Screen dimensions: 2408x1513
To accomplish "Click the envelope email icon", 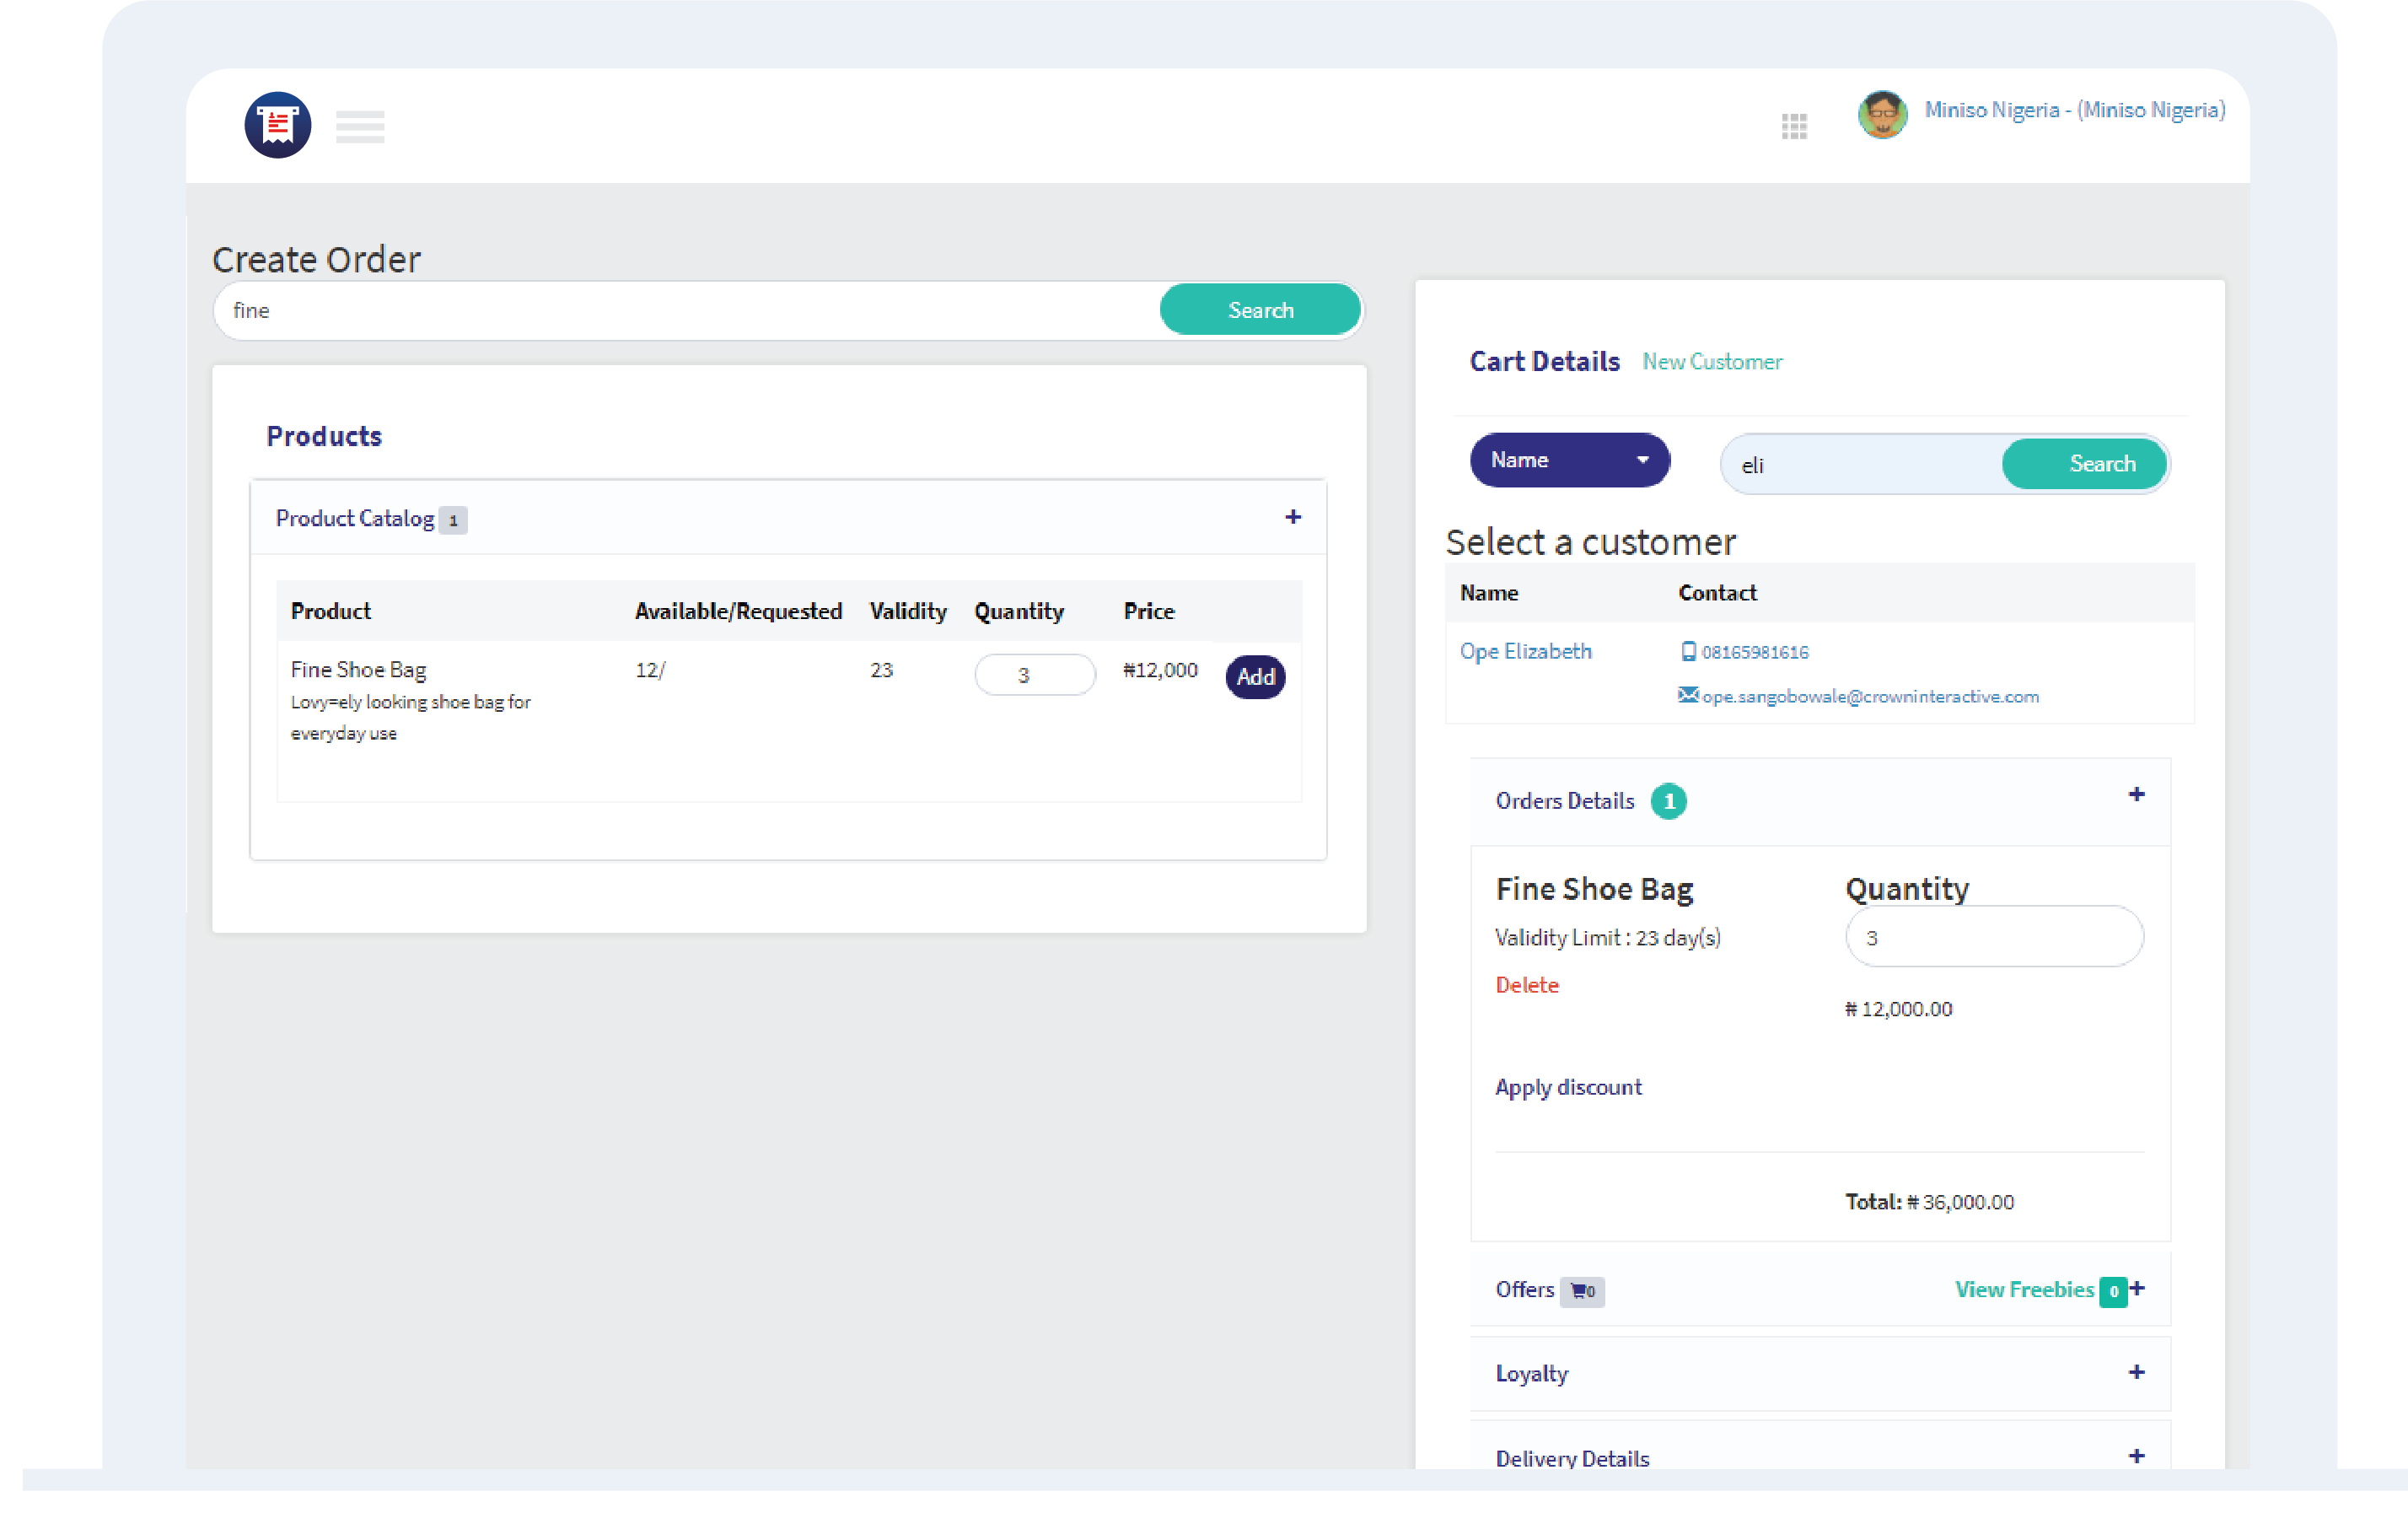I will (x=1688, y=695).
